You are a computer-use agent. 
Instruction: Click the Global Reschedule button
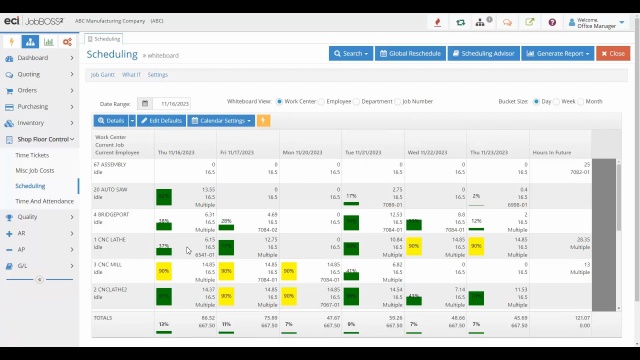pos(410,53)
